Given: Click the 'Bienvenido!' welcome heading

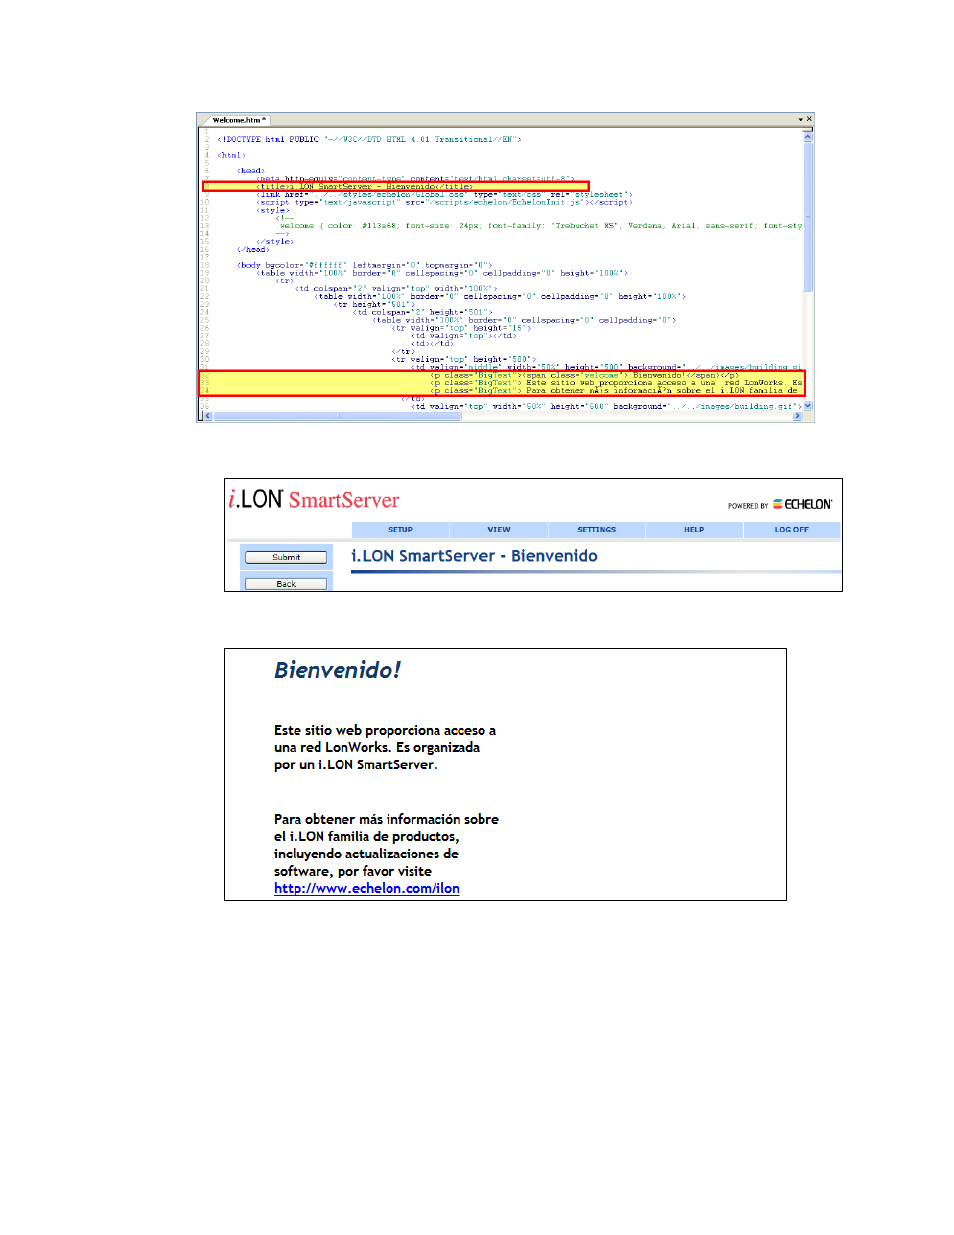Looking at the screenshot, I should pos(337,670).
